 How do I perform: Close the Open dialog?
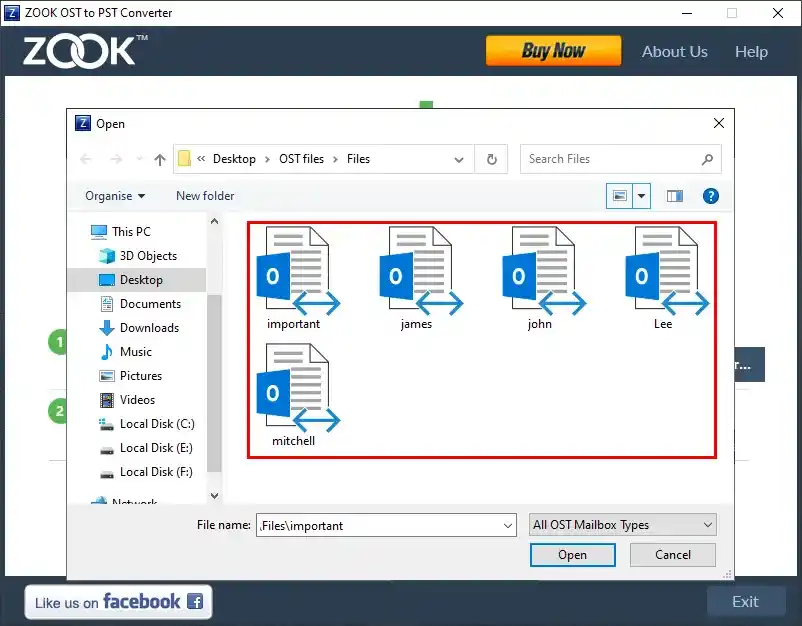tap(719, 123)
